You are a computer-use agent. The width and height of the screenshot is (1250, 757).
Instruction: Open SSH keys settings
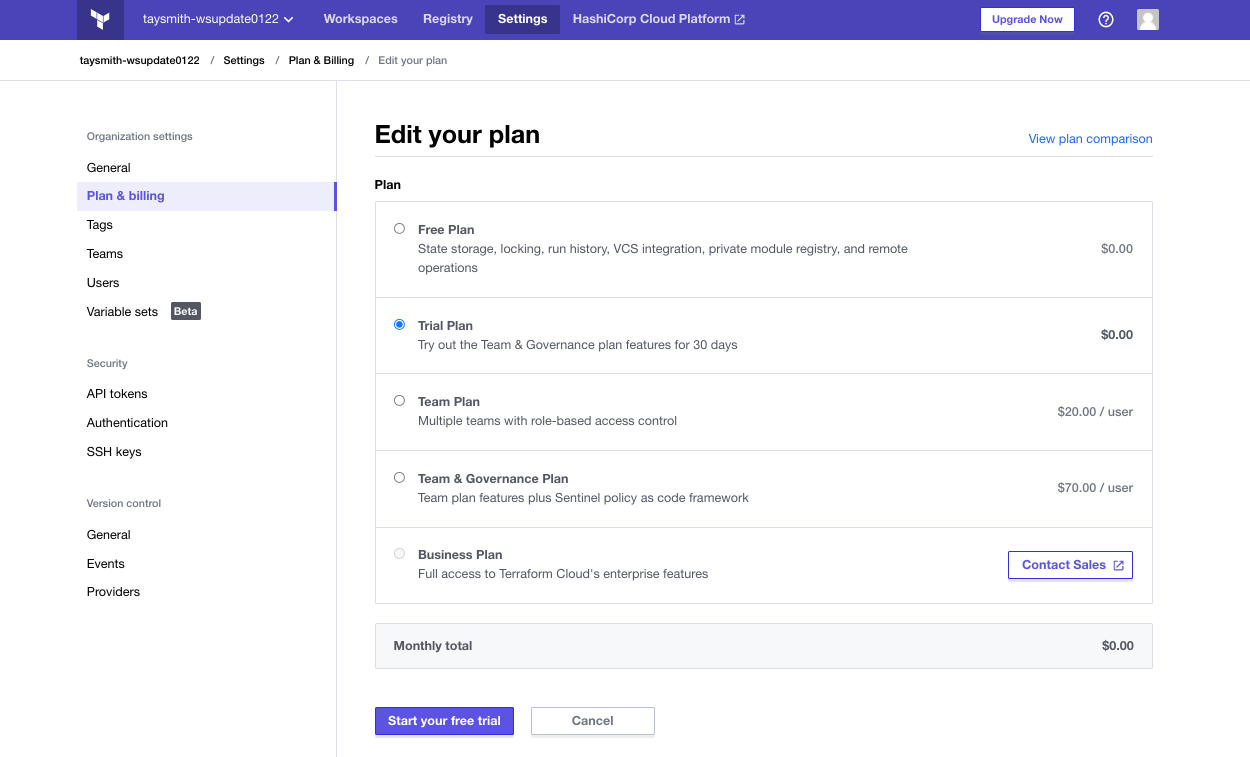(x=114, y=452)
